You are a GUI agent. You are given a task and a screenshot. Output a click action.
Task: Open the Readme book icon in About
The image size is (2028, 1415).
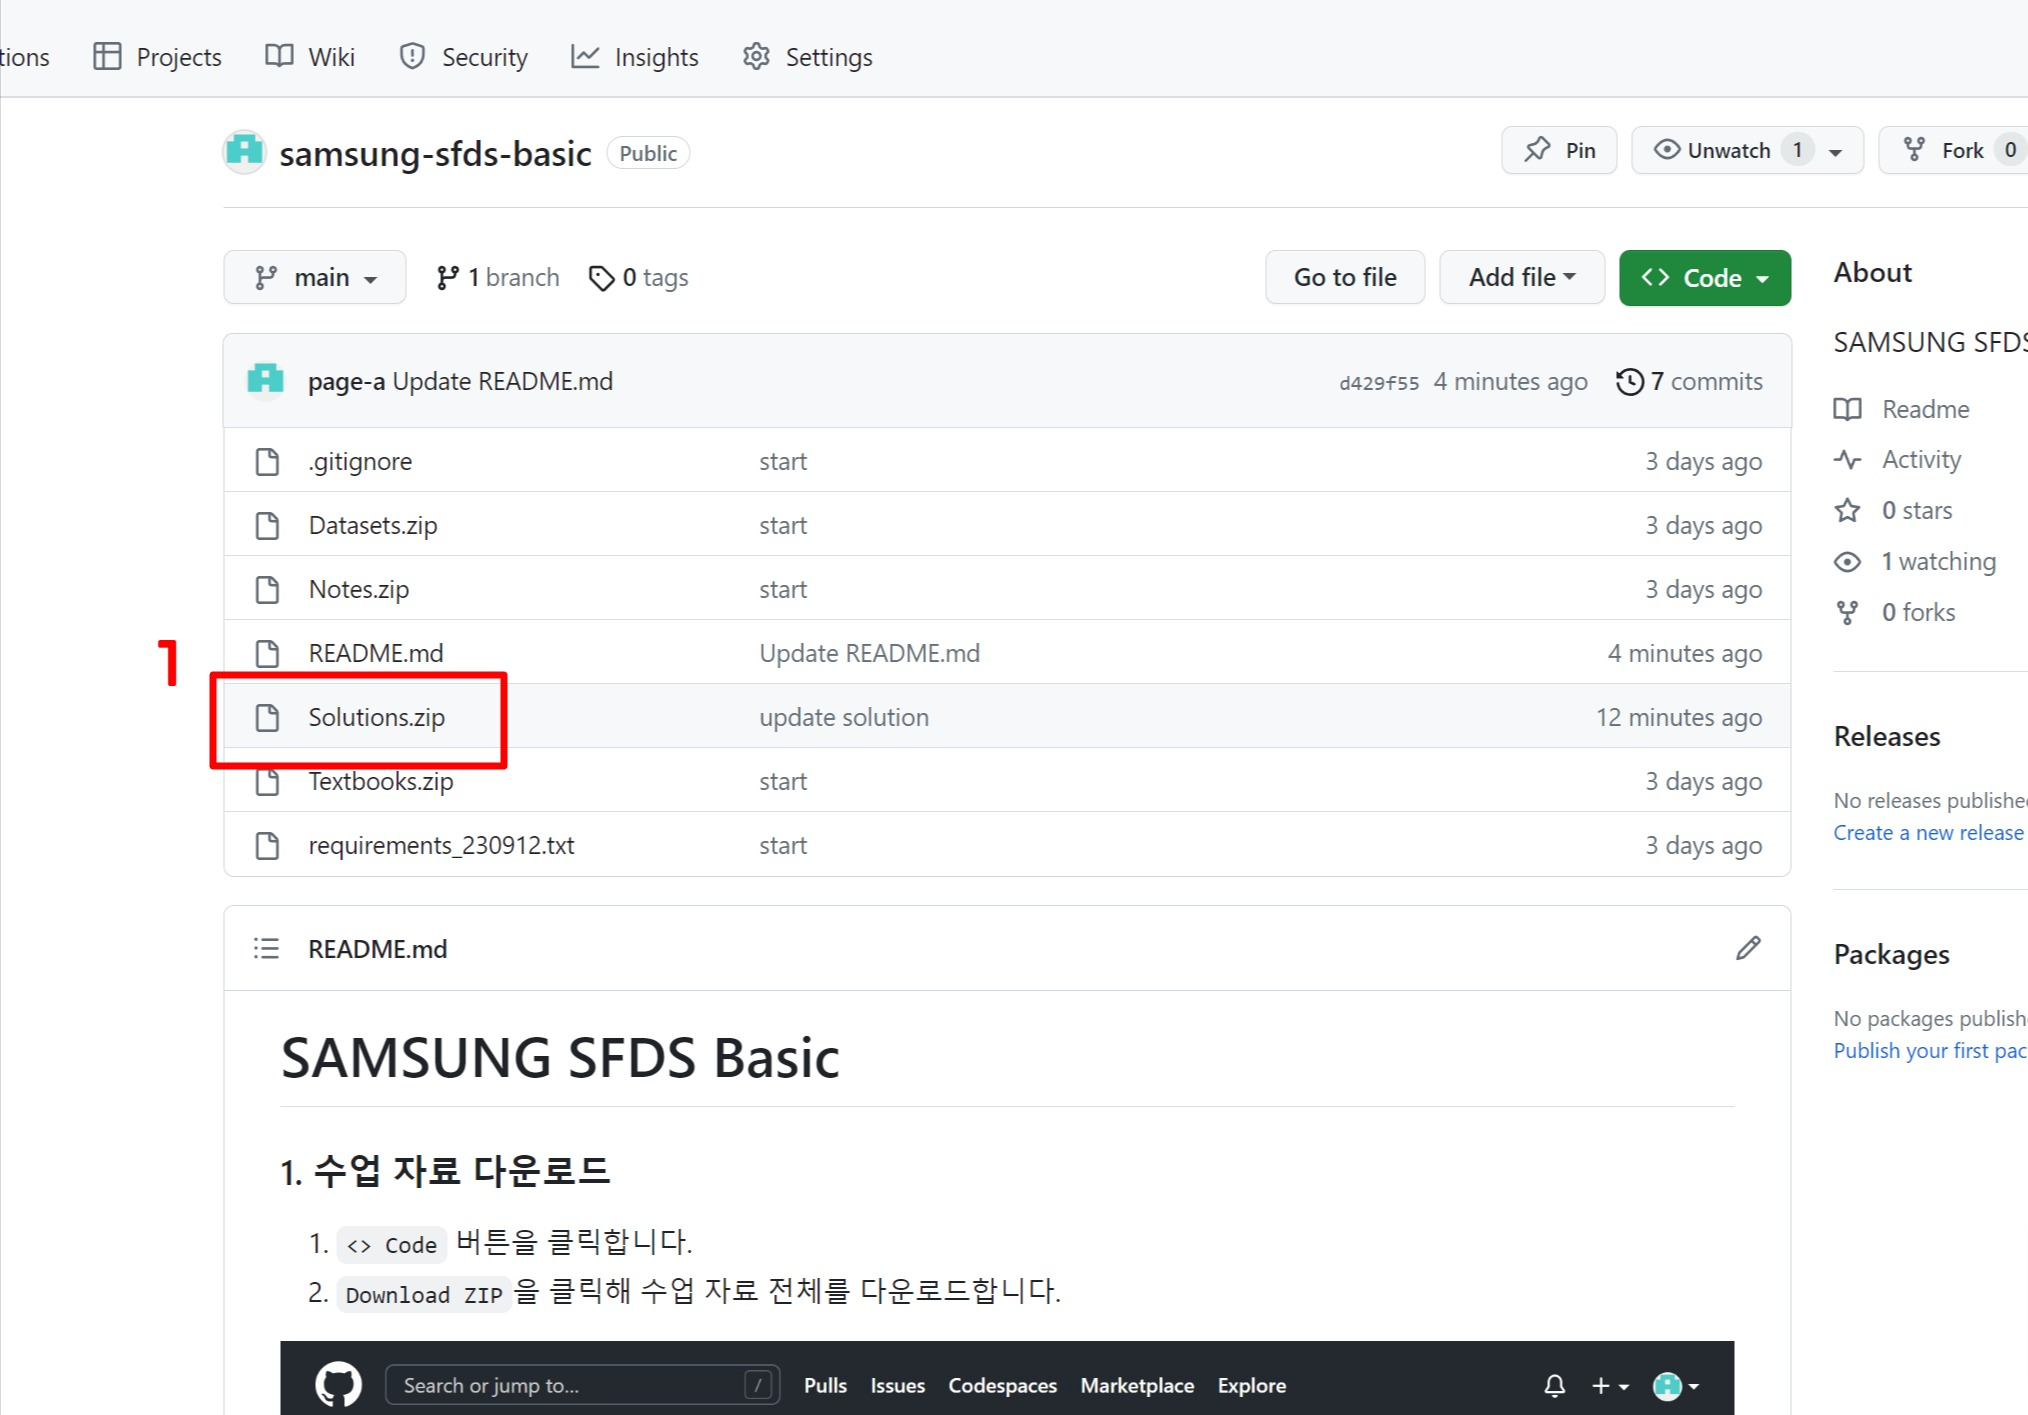point(1848,409)
